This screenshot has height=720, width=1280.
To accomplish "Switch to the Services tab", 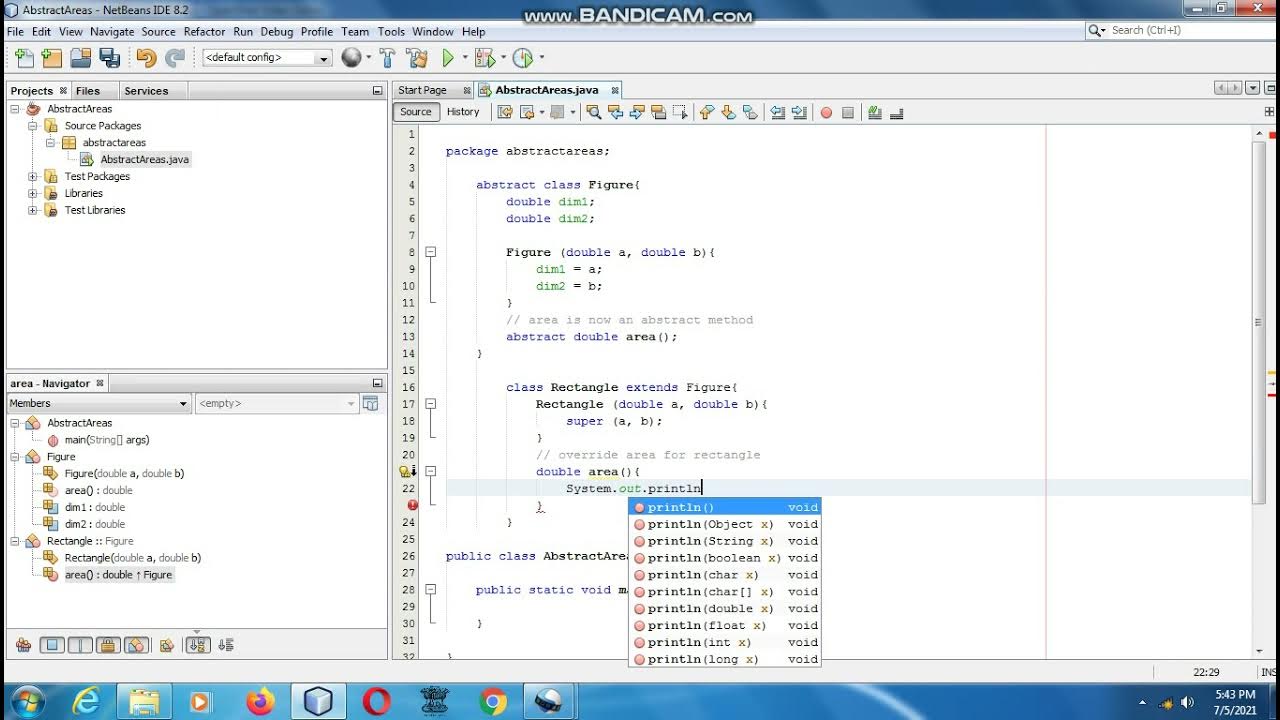I will click(146, 90).
